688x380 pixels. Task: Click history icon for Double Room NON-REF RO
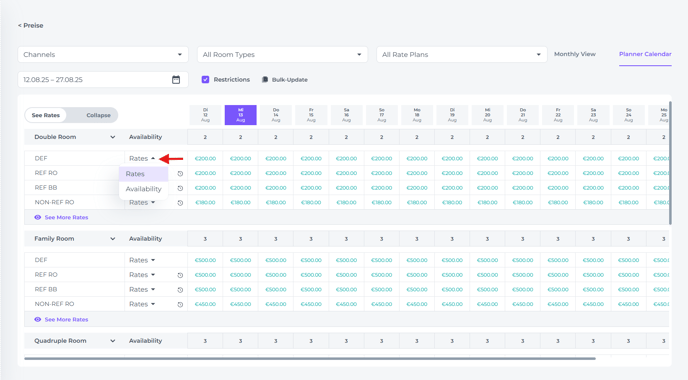(x=180, y=203)
